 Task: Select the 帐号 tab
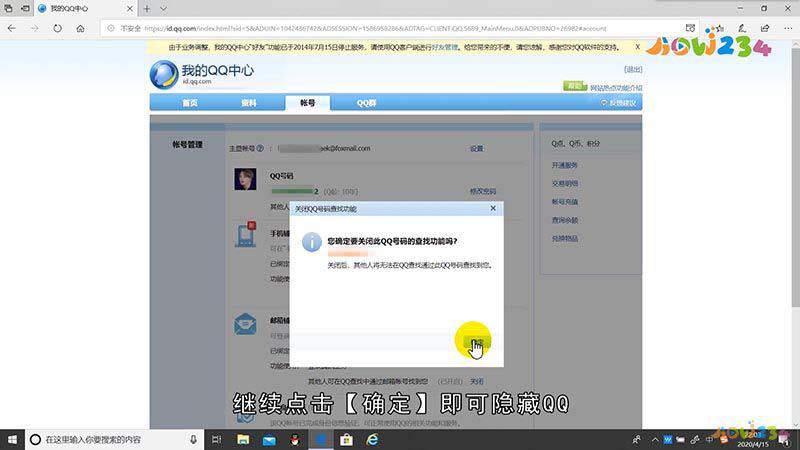(x=308, y=103)
